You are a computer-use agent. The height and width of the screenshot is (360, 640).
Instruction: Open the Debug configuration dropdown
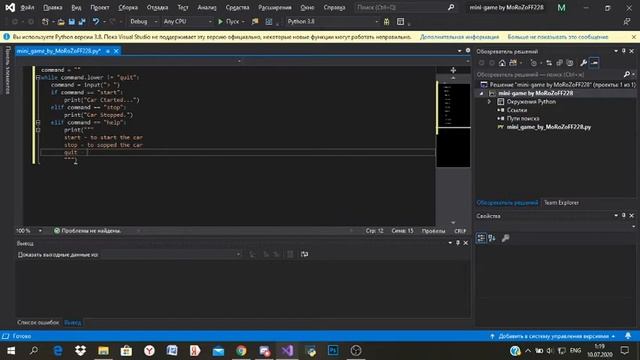[144, 21]
